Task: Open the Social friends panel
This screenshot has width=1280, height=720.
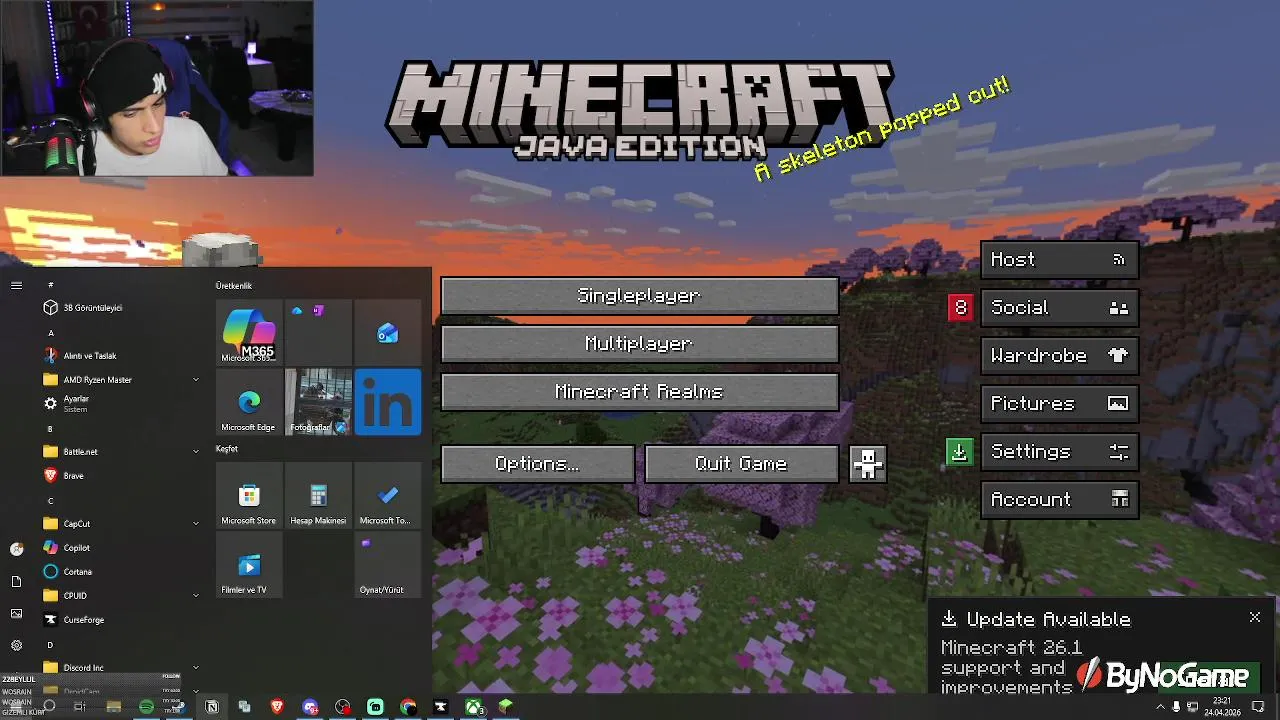Action: (x=1059, y=307)
